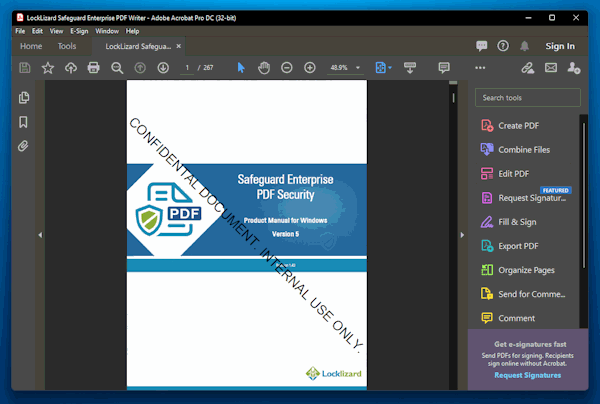Image resolution: width=600 pixels, height=404 pixels.
Task: Zoom out with the minus icon
Action: click(x=287, y=68)
